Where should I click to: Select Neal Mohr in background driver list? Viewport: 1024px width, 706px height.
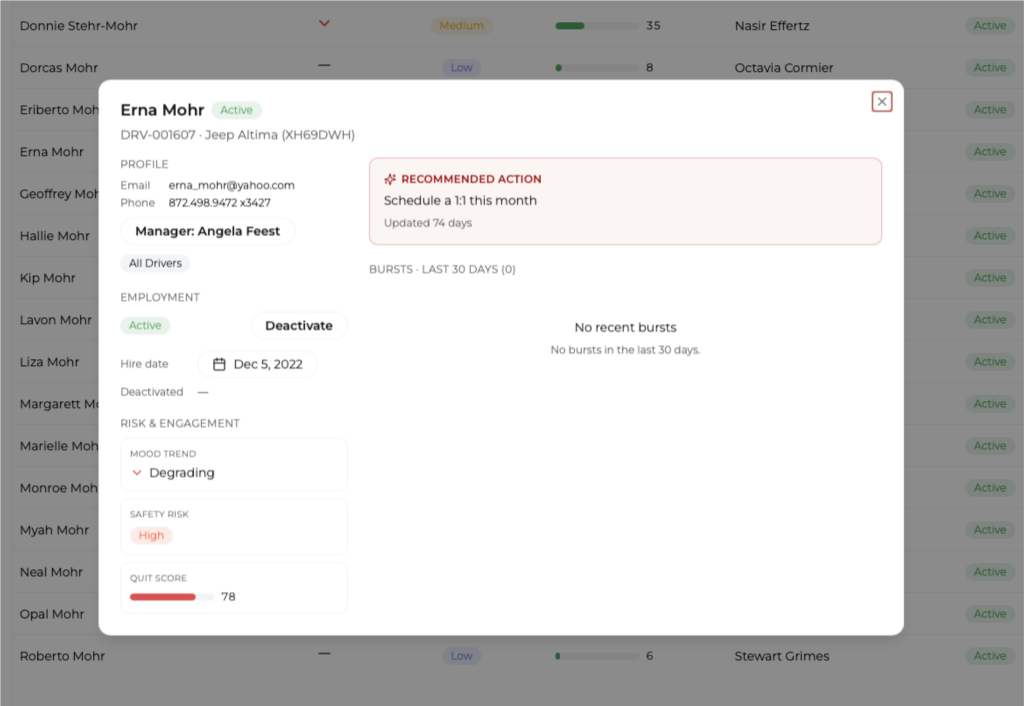[51, 571]
